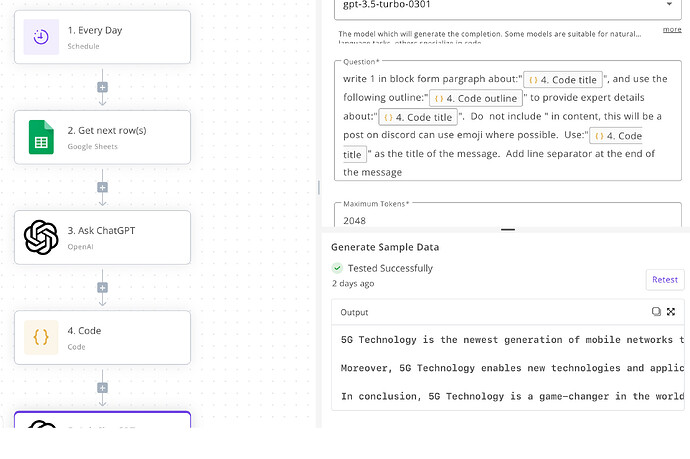Open the '3. Ask ChatGPT' step card
Screen dimensions: 690x459
[103, 238]
